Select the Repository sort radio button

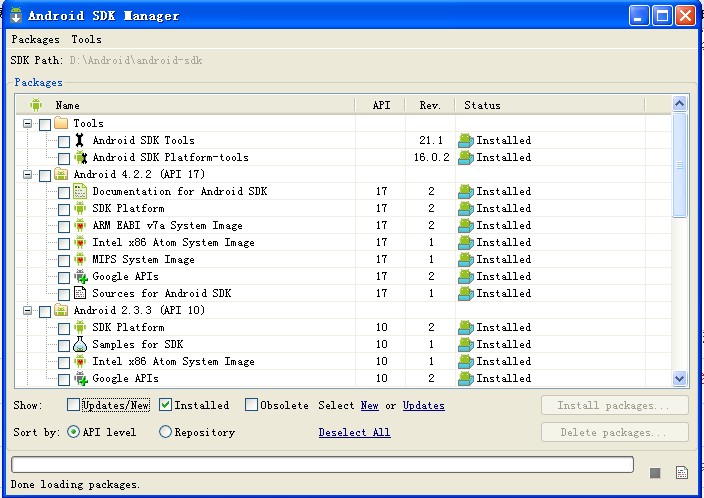click(x=165, y=432)
